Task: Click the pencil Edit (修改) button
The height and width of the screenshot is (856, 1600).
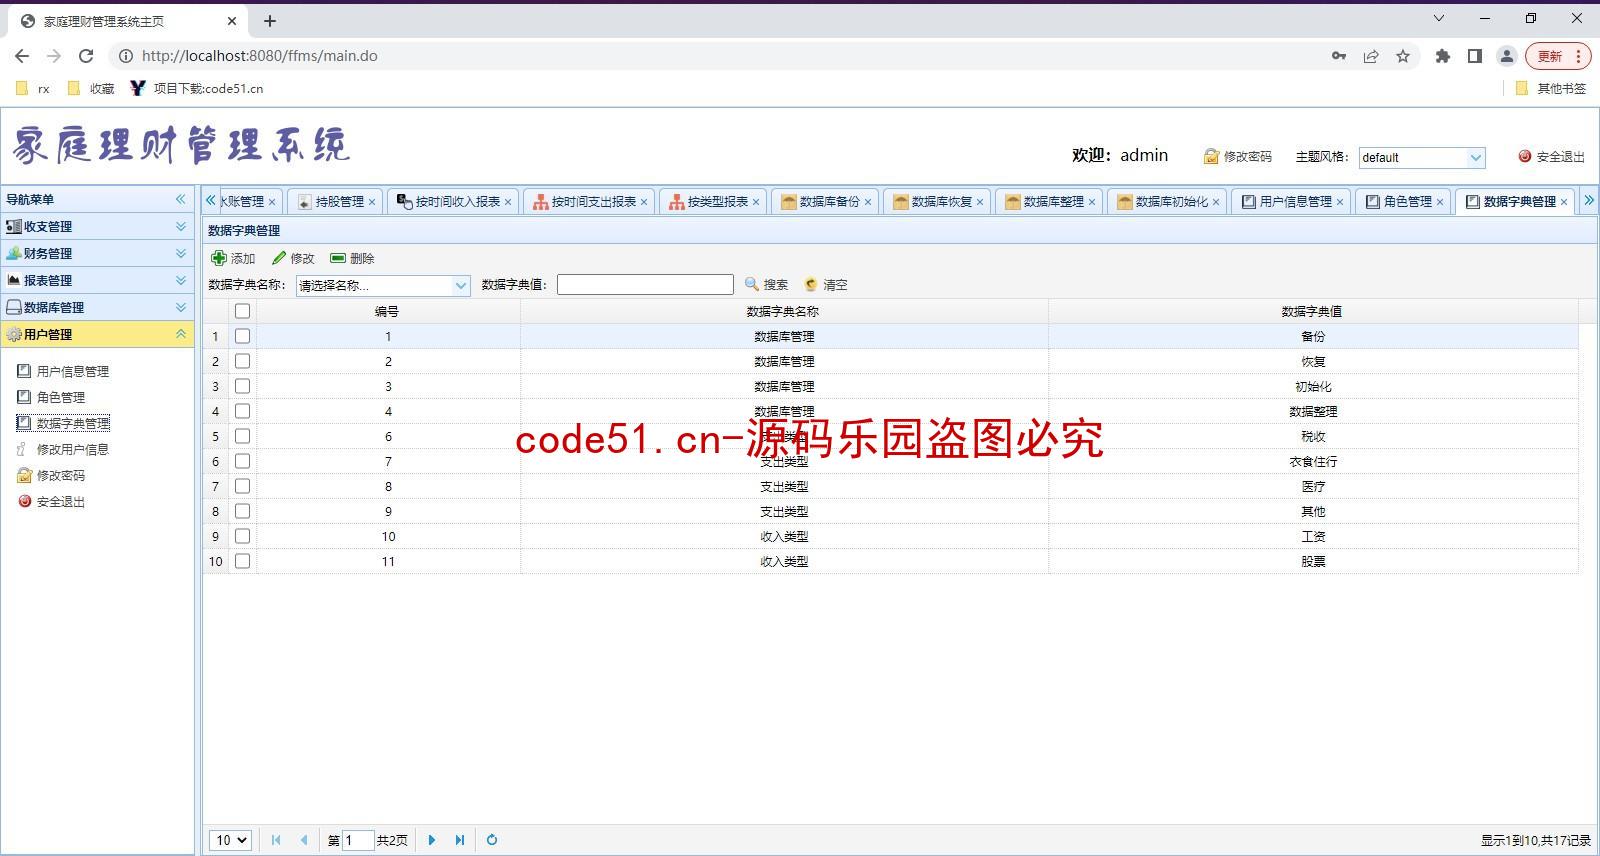Action: click(293, 258)
